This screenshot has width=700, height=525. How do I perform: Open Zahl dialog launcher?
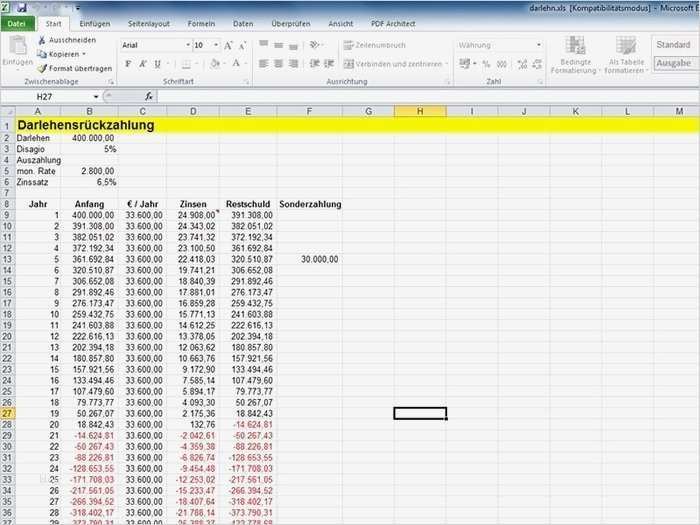pyautogui.click(x=540, y=82)
